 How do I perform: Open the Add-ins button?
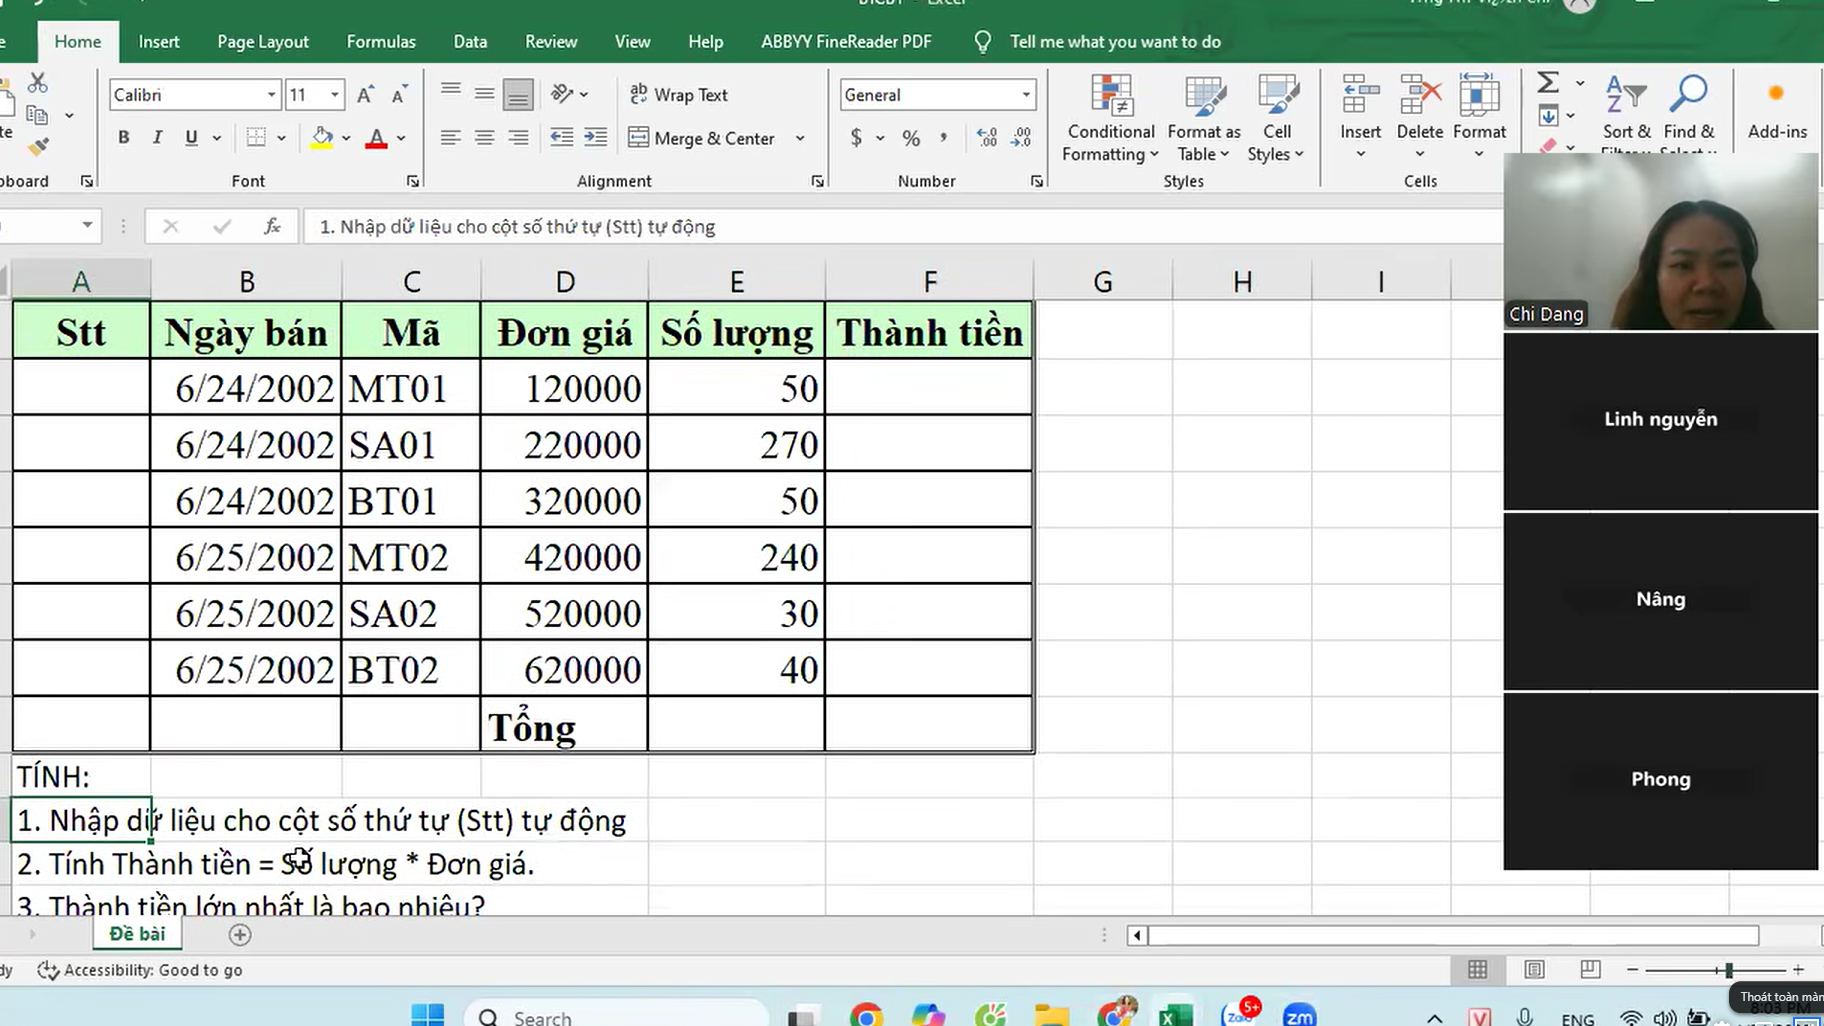coord(1777,110)
